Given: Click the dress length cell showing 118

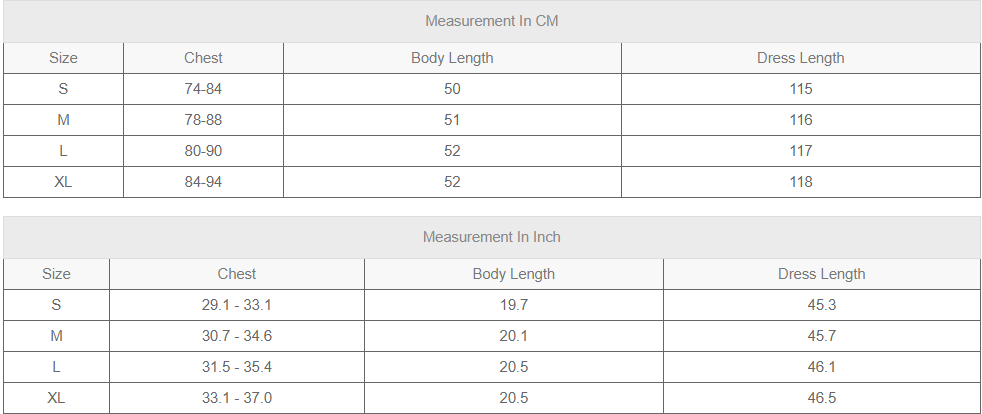Looking at the screenshot, I should click(x=800, y=182).
